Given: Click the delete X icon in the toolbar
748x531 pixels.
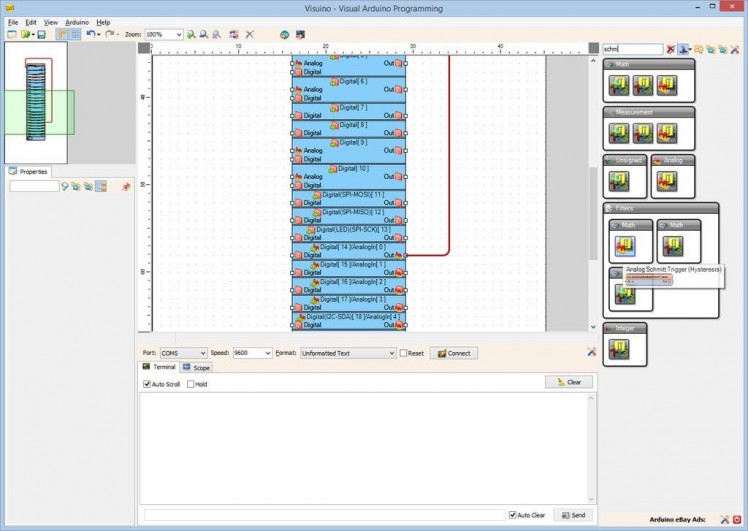Looking at the screenshot, I should pos(249,34).
